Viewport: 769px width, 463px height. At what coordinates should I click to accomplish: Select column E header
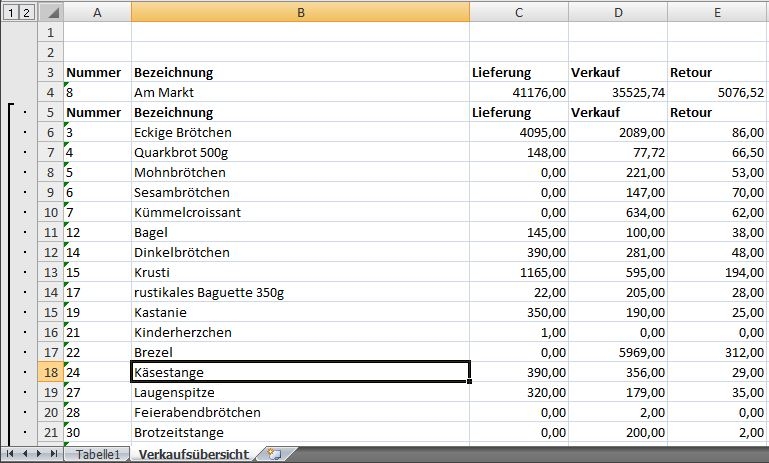click(718, 12)
